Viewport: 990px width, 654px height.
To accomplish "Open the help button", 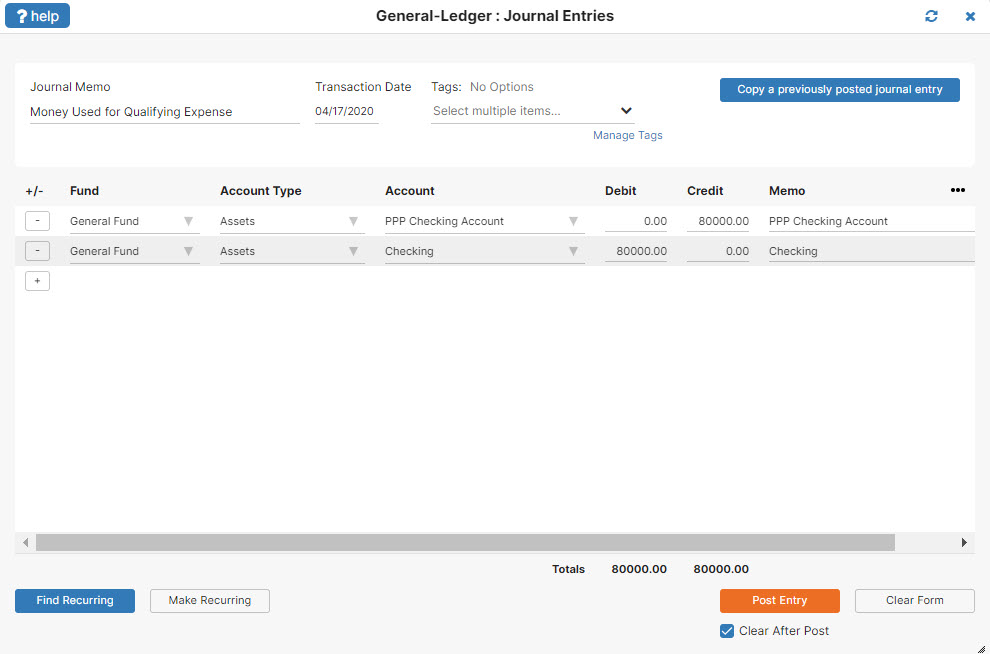I will point(37,16).
